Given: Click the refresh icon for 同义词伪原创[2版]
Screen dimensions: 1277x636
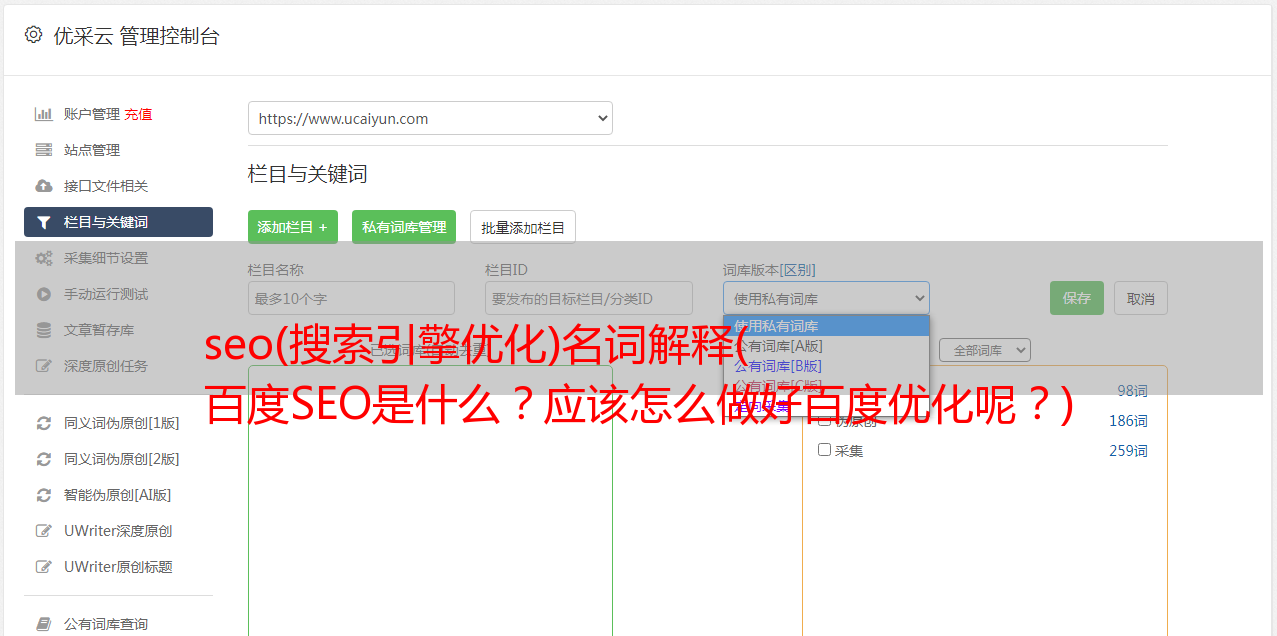Looking at the screenshot, I should pyautogui.click(x=43, y=459).
